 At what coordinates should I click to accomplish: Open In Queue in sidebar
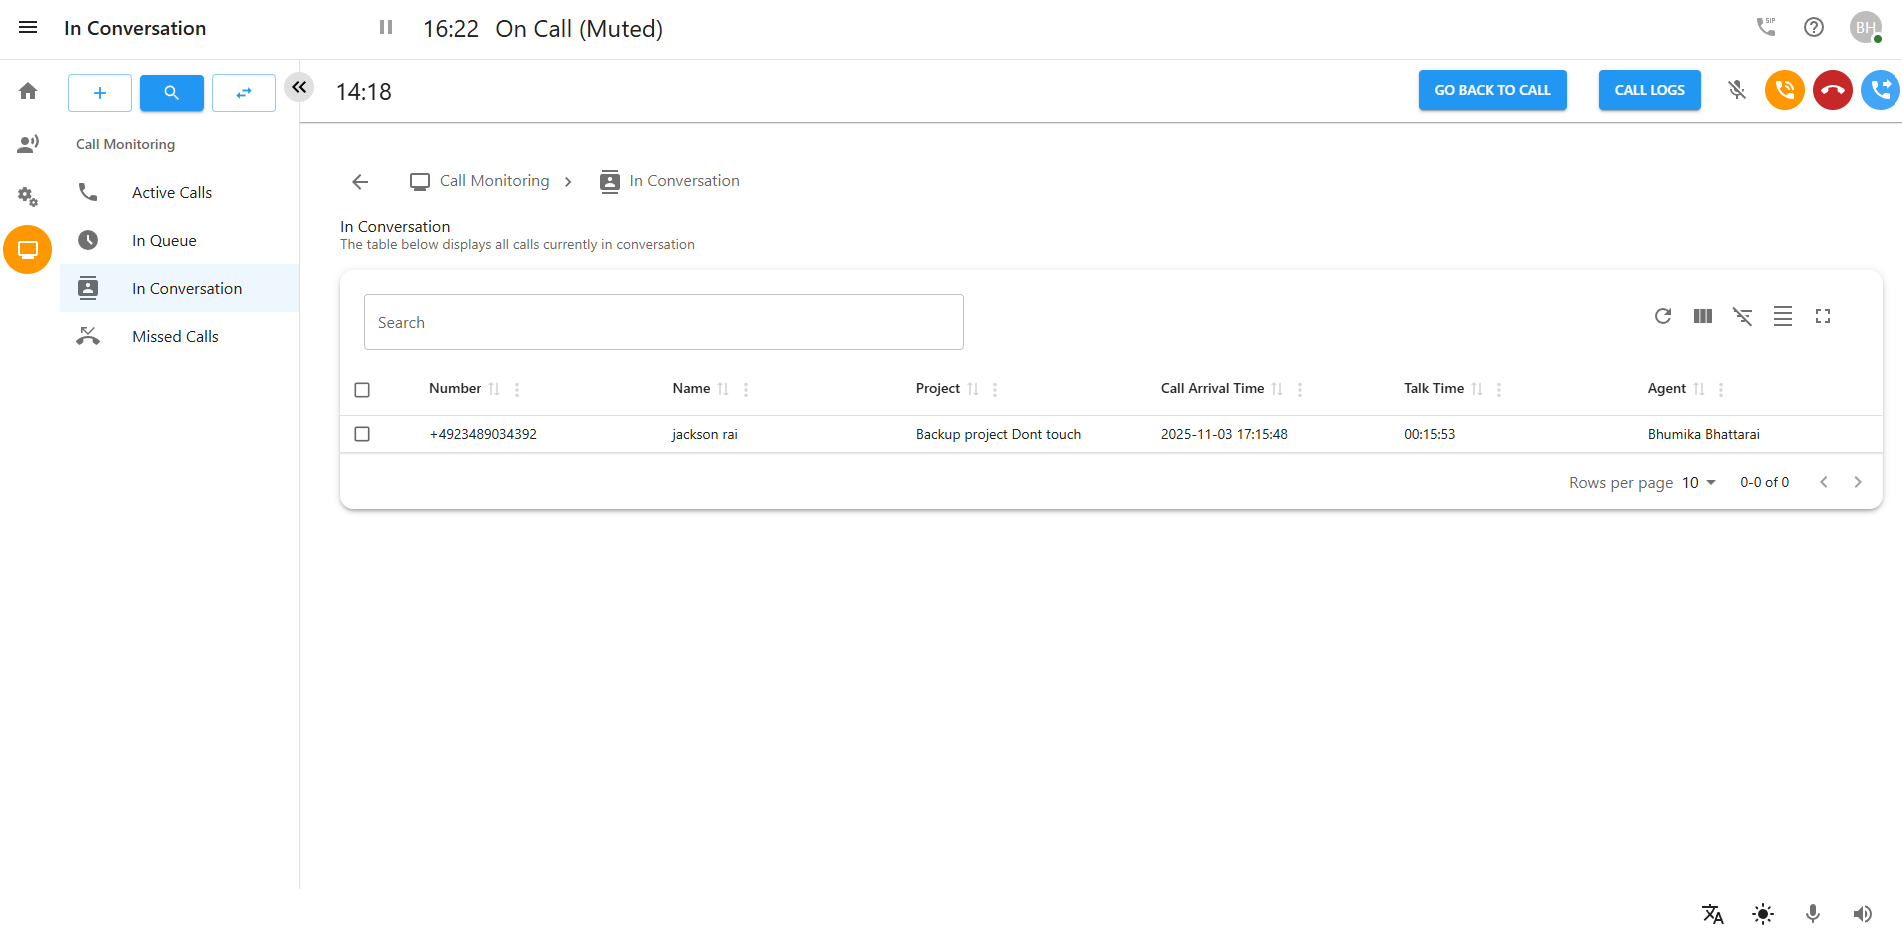pyautogui.click(x=164, y=241)
